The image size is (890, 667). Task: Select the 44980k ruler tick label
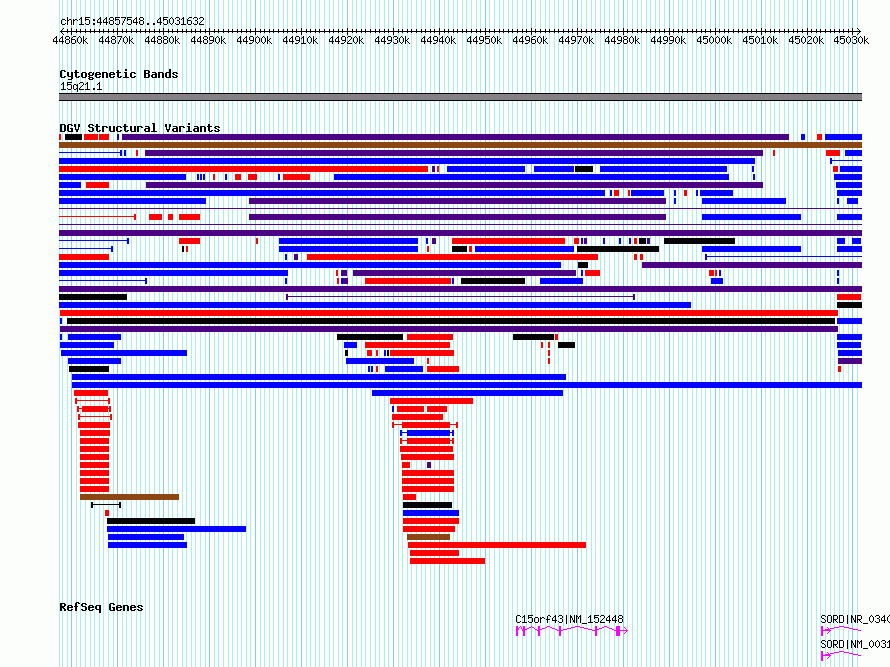622,40
